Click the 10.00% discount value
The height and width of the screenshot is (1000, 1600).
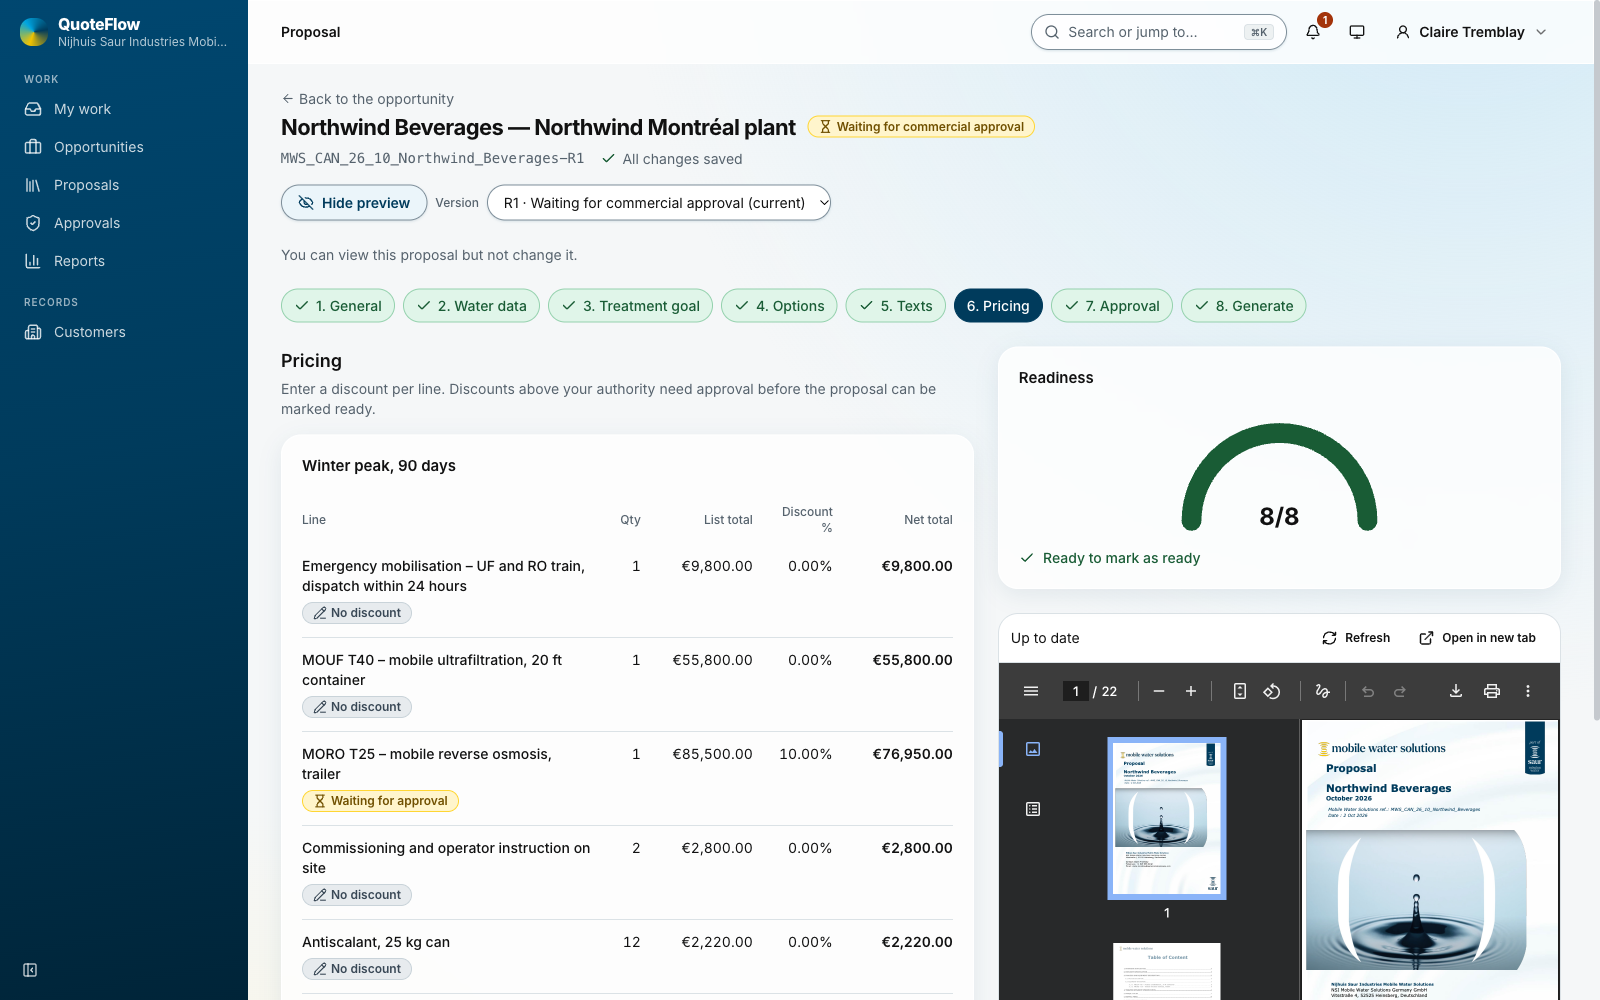[806, 754]
